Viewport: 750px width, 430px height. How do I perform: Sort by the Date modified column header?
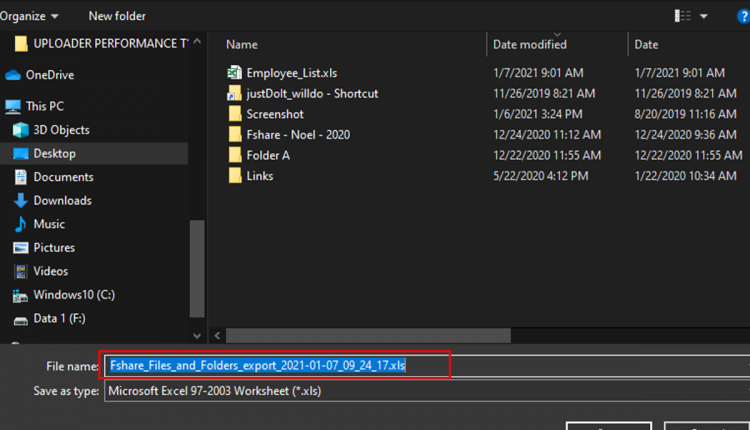click(529, 44)
